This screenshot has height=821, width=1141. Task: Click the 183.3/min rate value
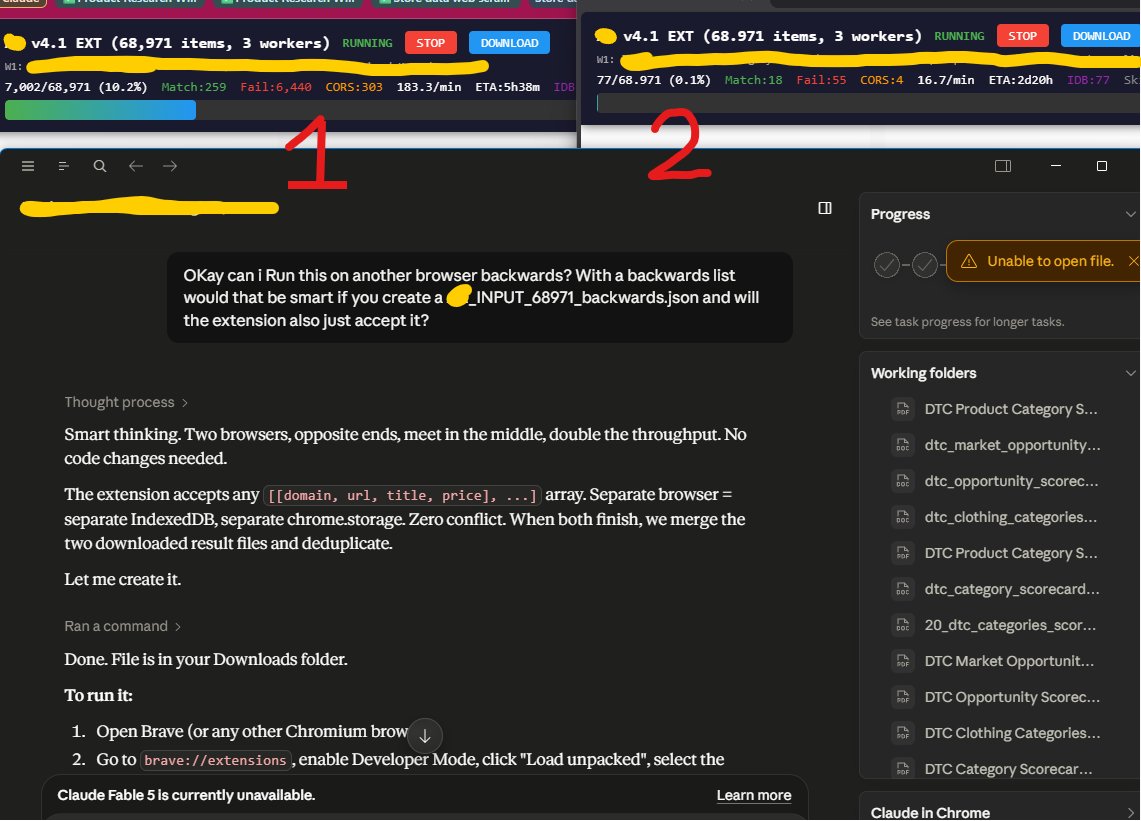coord(429,87)
